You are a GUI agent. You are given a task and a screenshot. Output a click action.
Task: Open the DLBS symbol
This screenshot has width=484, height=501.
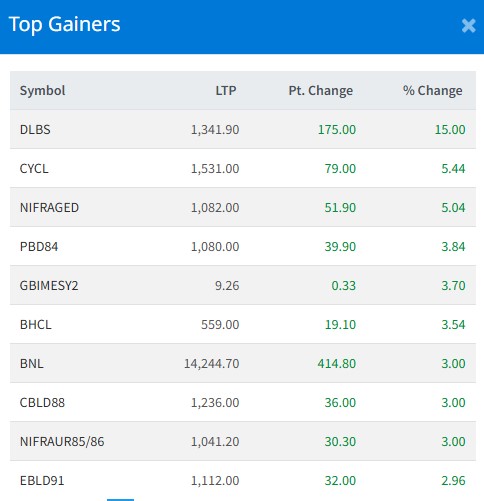pos(35,130)
